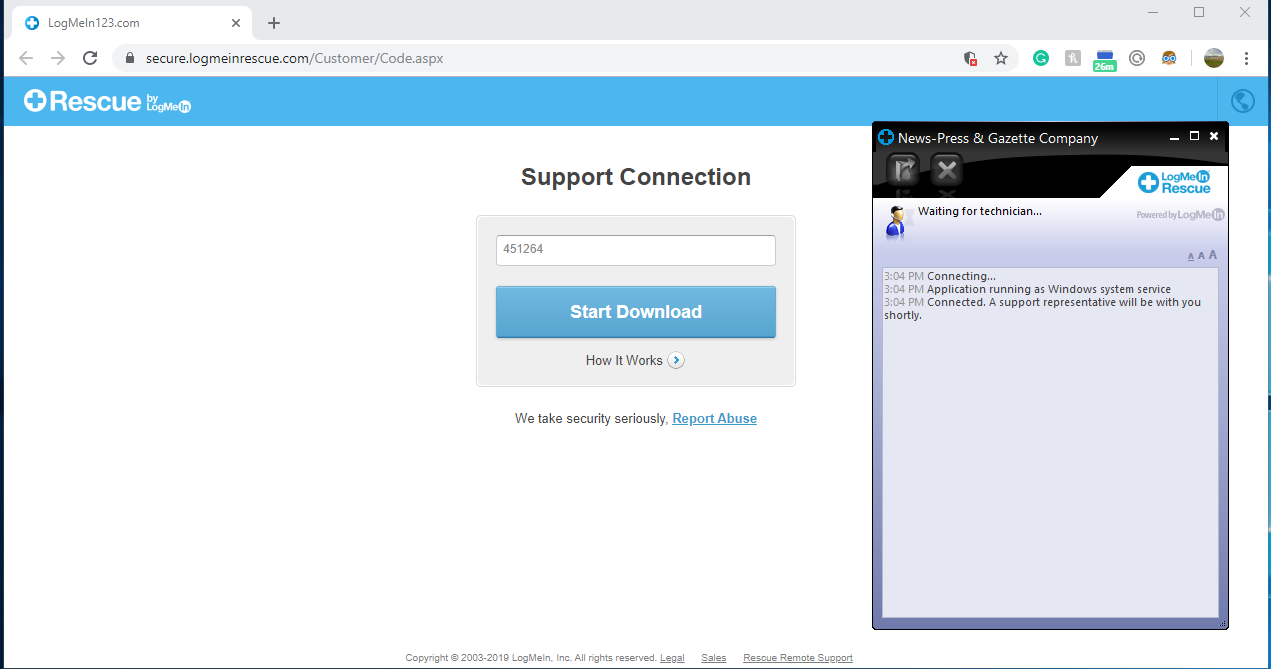The height and width of the screenshot is (669, 1271).
Task: Click the Report Abuse link
Action: (714, 419)
